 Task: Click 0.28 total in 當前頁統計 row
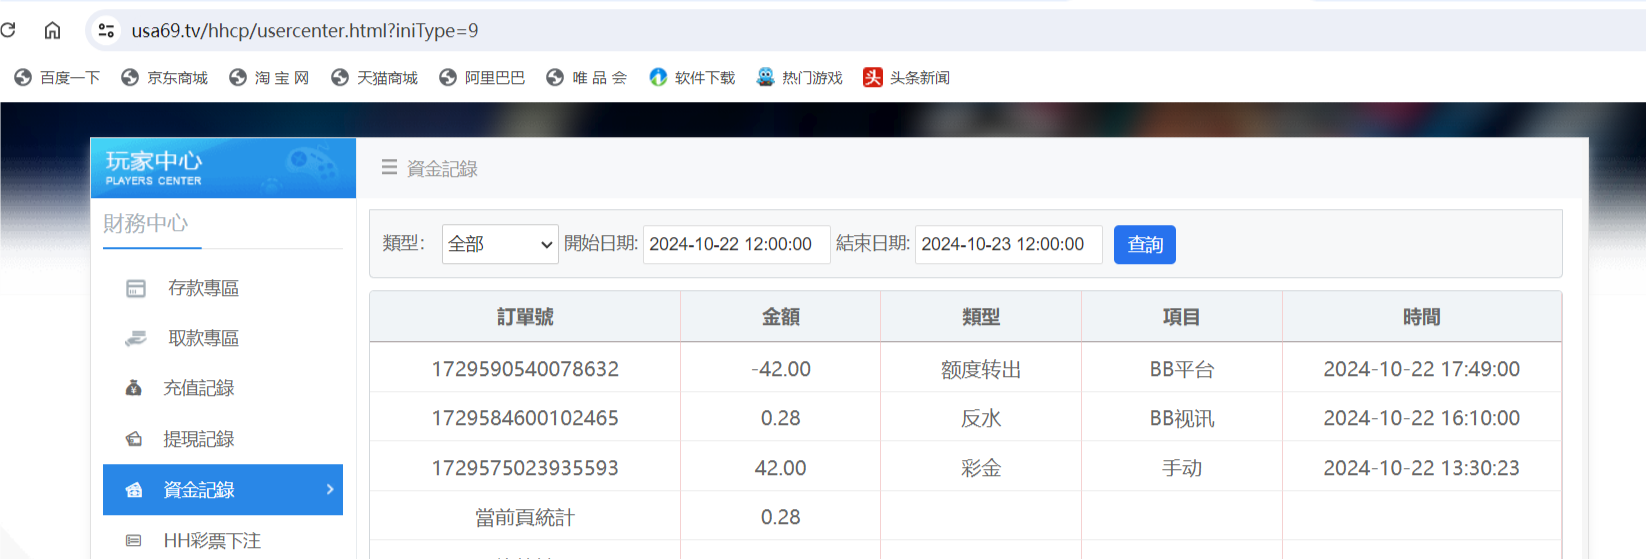pyautogui.click(x=781, y=517)
